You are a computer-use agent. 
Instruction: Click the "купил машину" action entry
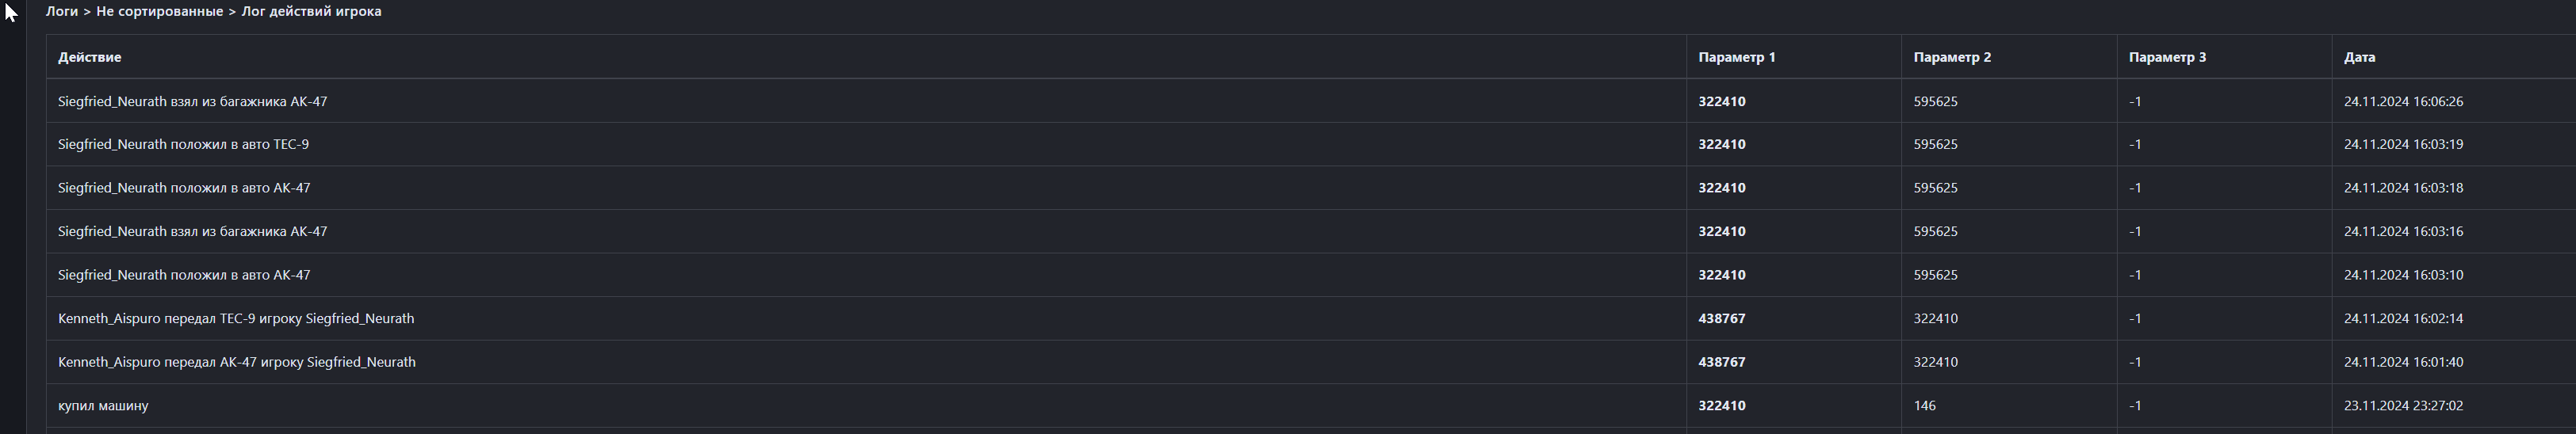coord(103,405)
